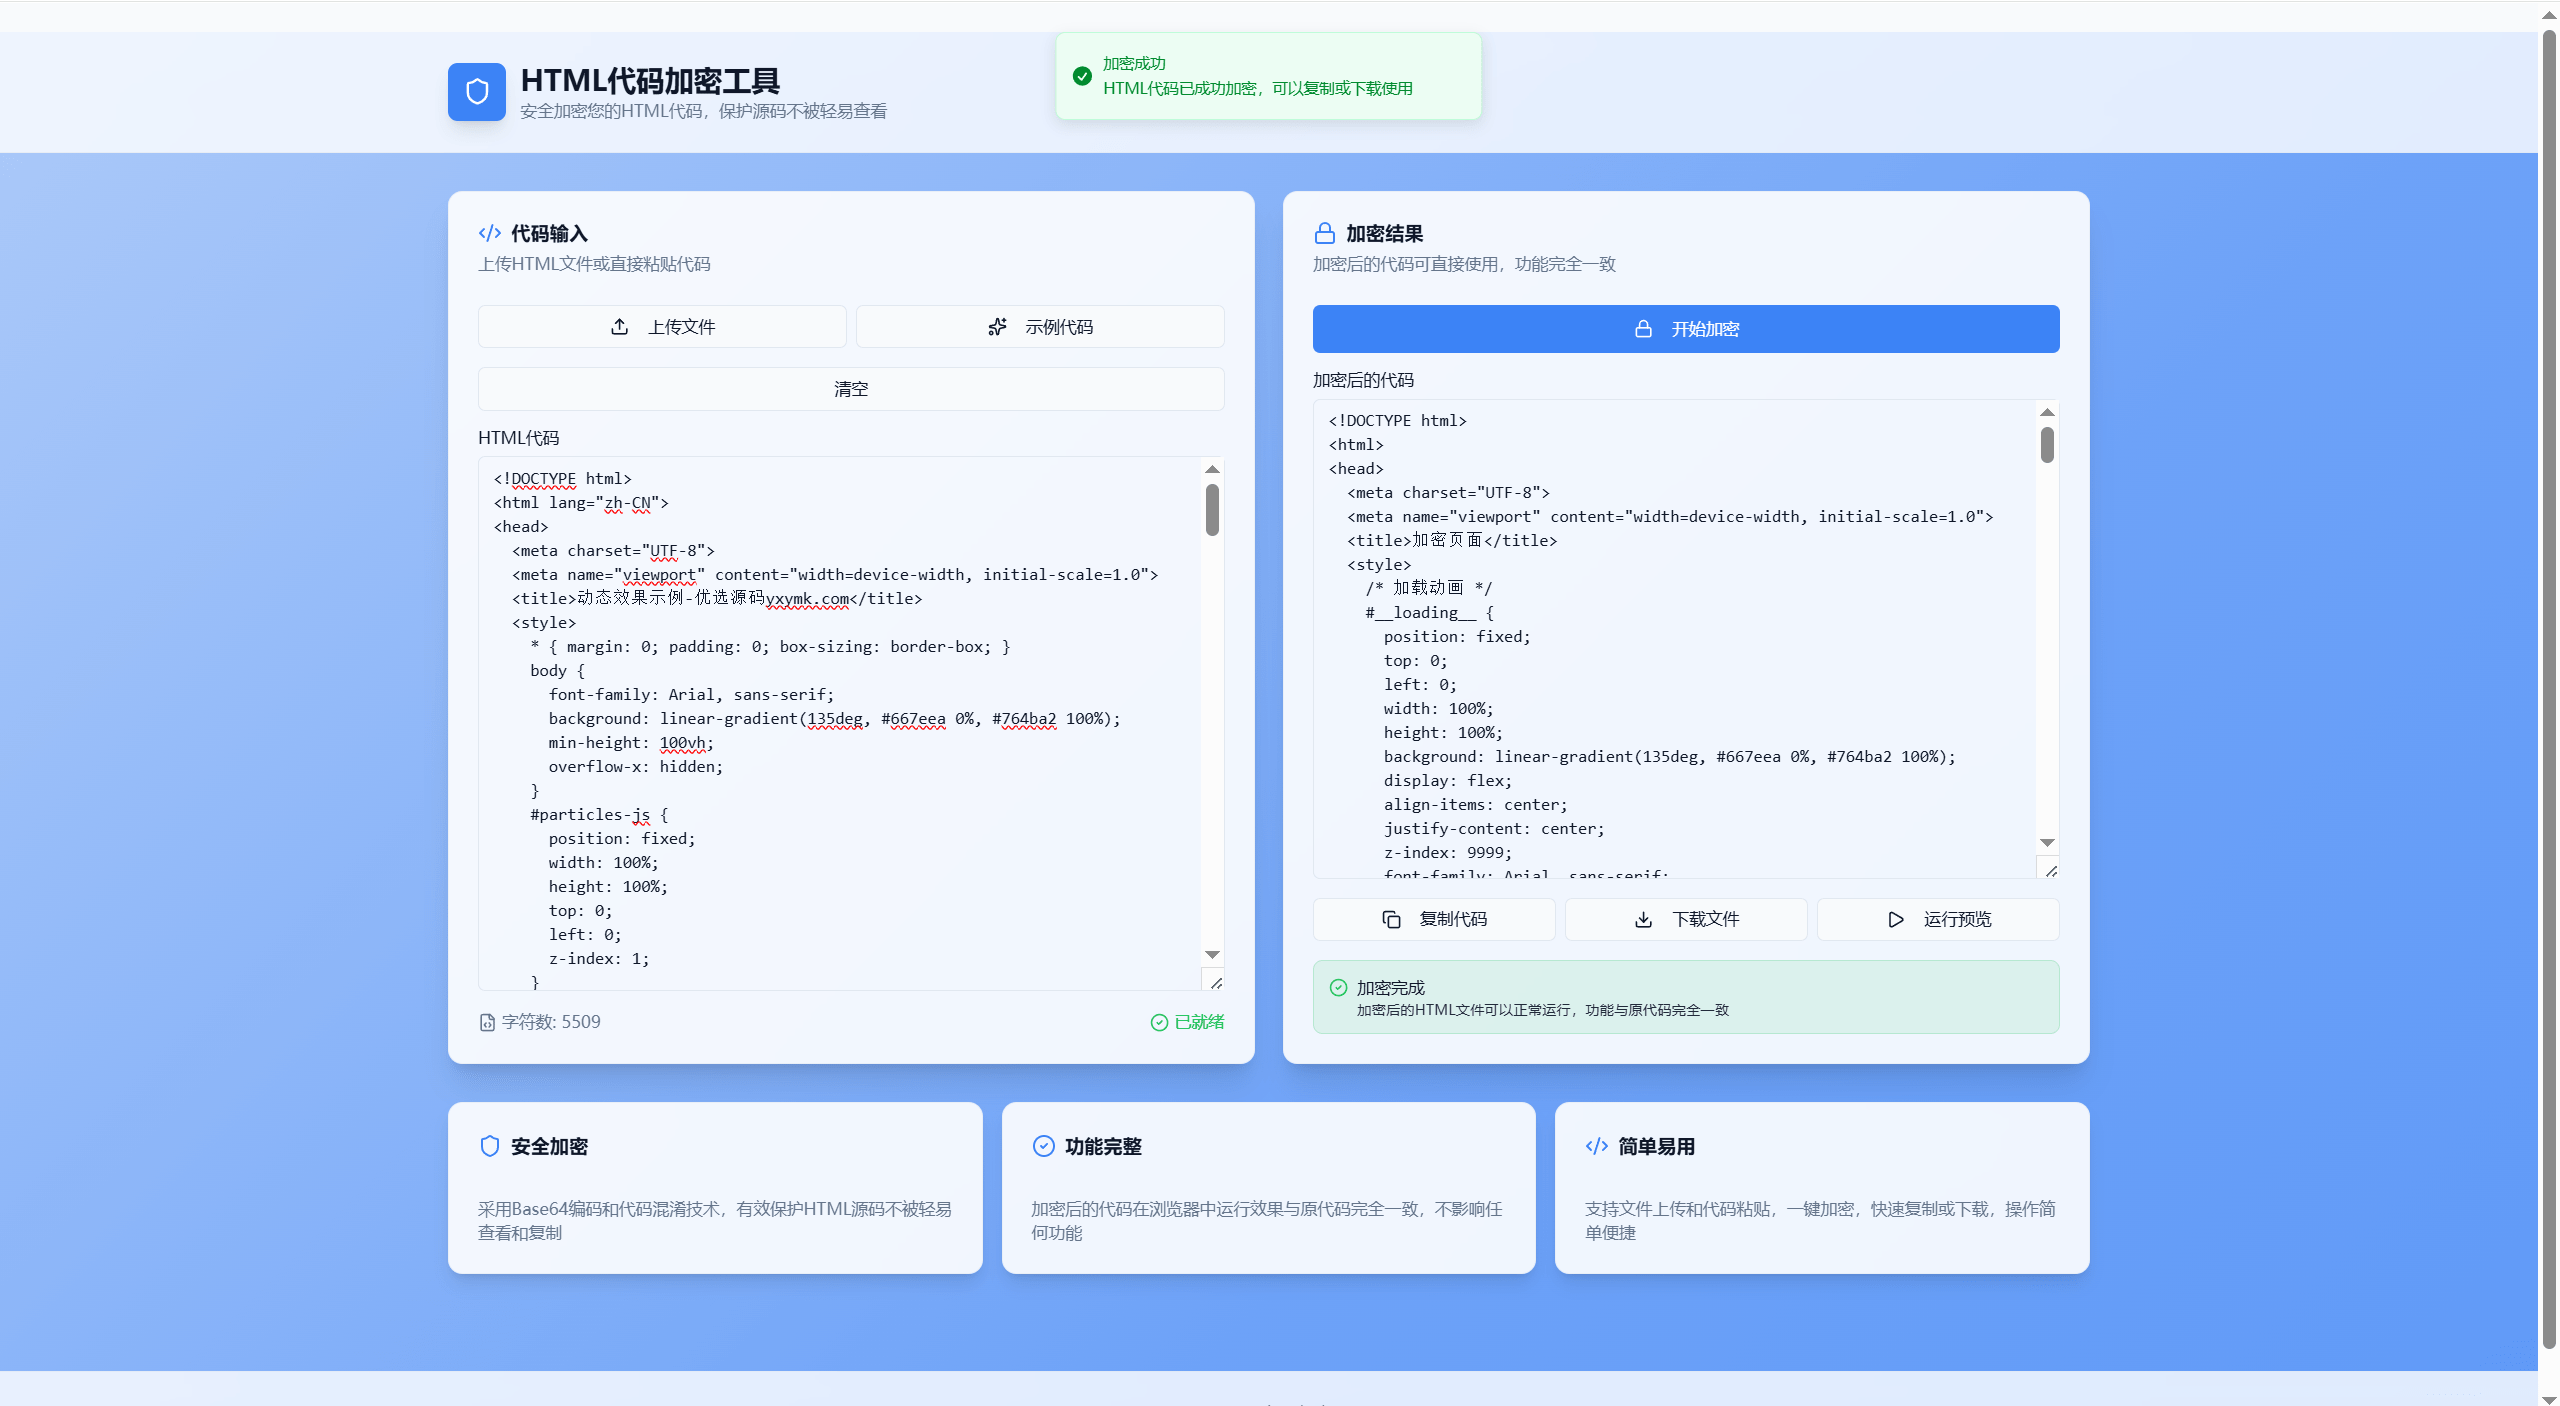Copy the result with 复制代码 button
This screenshot has height=1406, width=2560.
tap(1434, 919)
